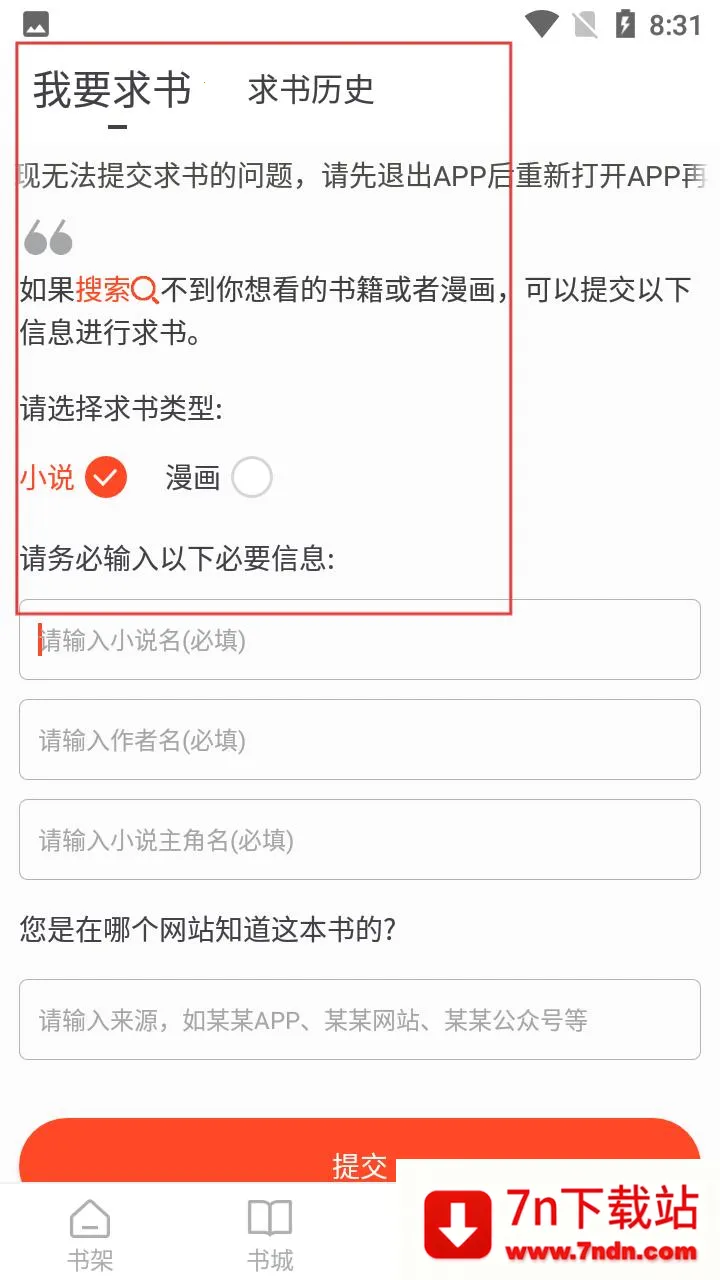Switch to the 求书历史 tab
Screen dimensions: 720x1280
[310, 92]
